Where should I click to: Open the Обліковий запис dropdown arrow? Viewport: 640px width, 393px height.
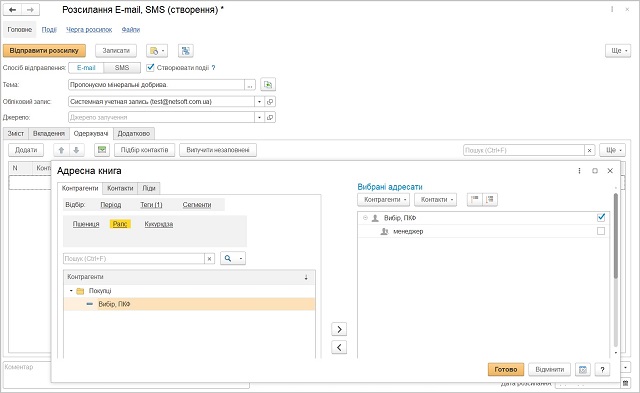pyautogui.click(x=260, y=102)
